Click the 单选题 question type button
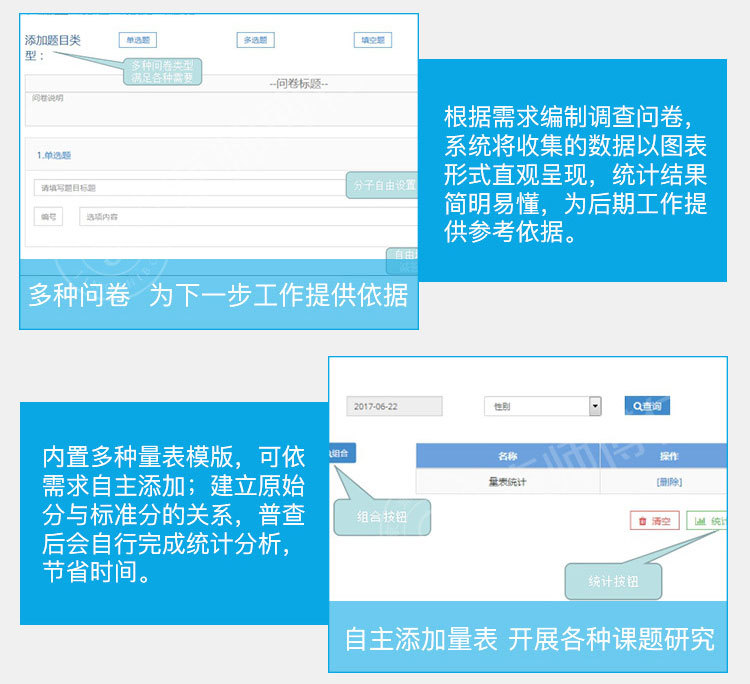Screen dimensions: 750x684 [x=138, y=40]
